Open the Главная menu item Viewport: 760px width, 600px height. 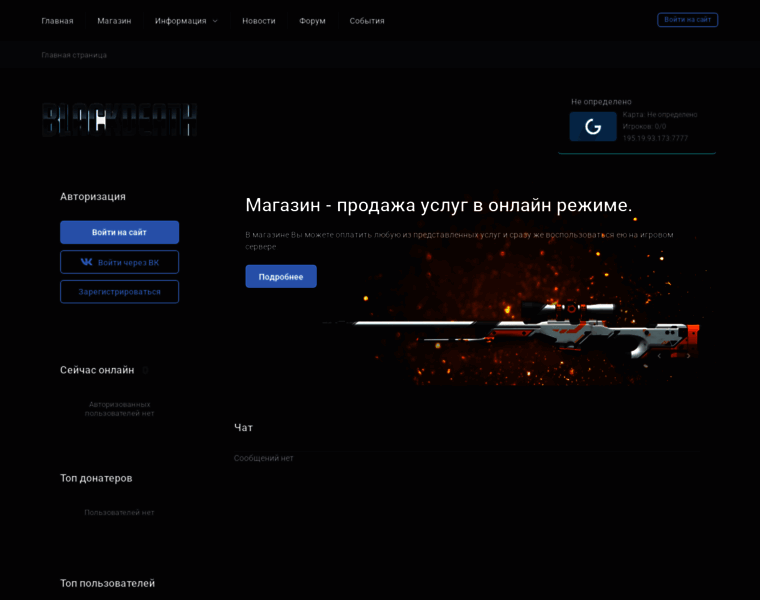(x=57, y=21)
